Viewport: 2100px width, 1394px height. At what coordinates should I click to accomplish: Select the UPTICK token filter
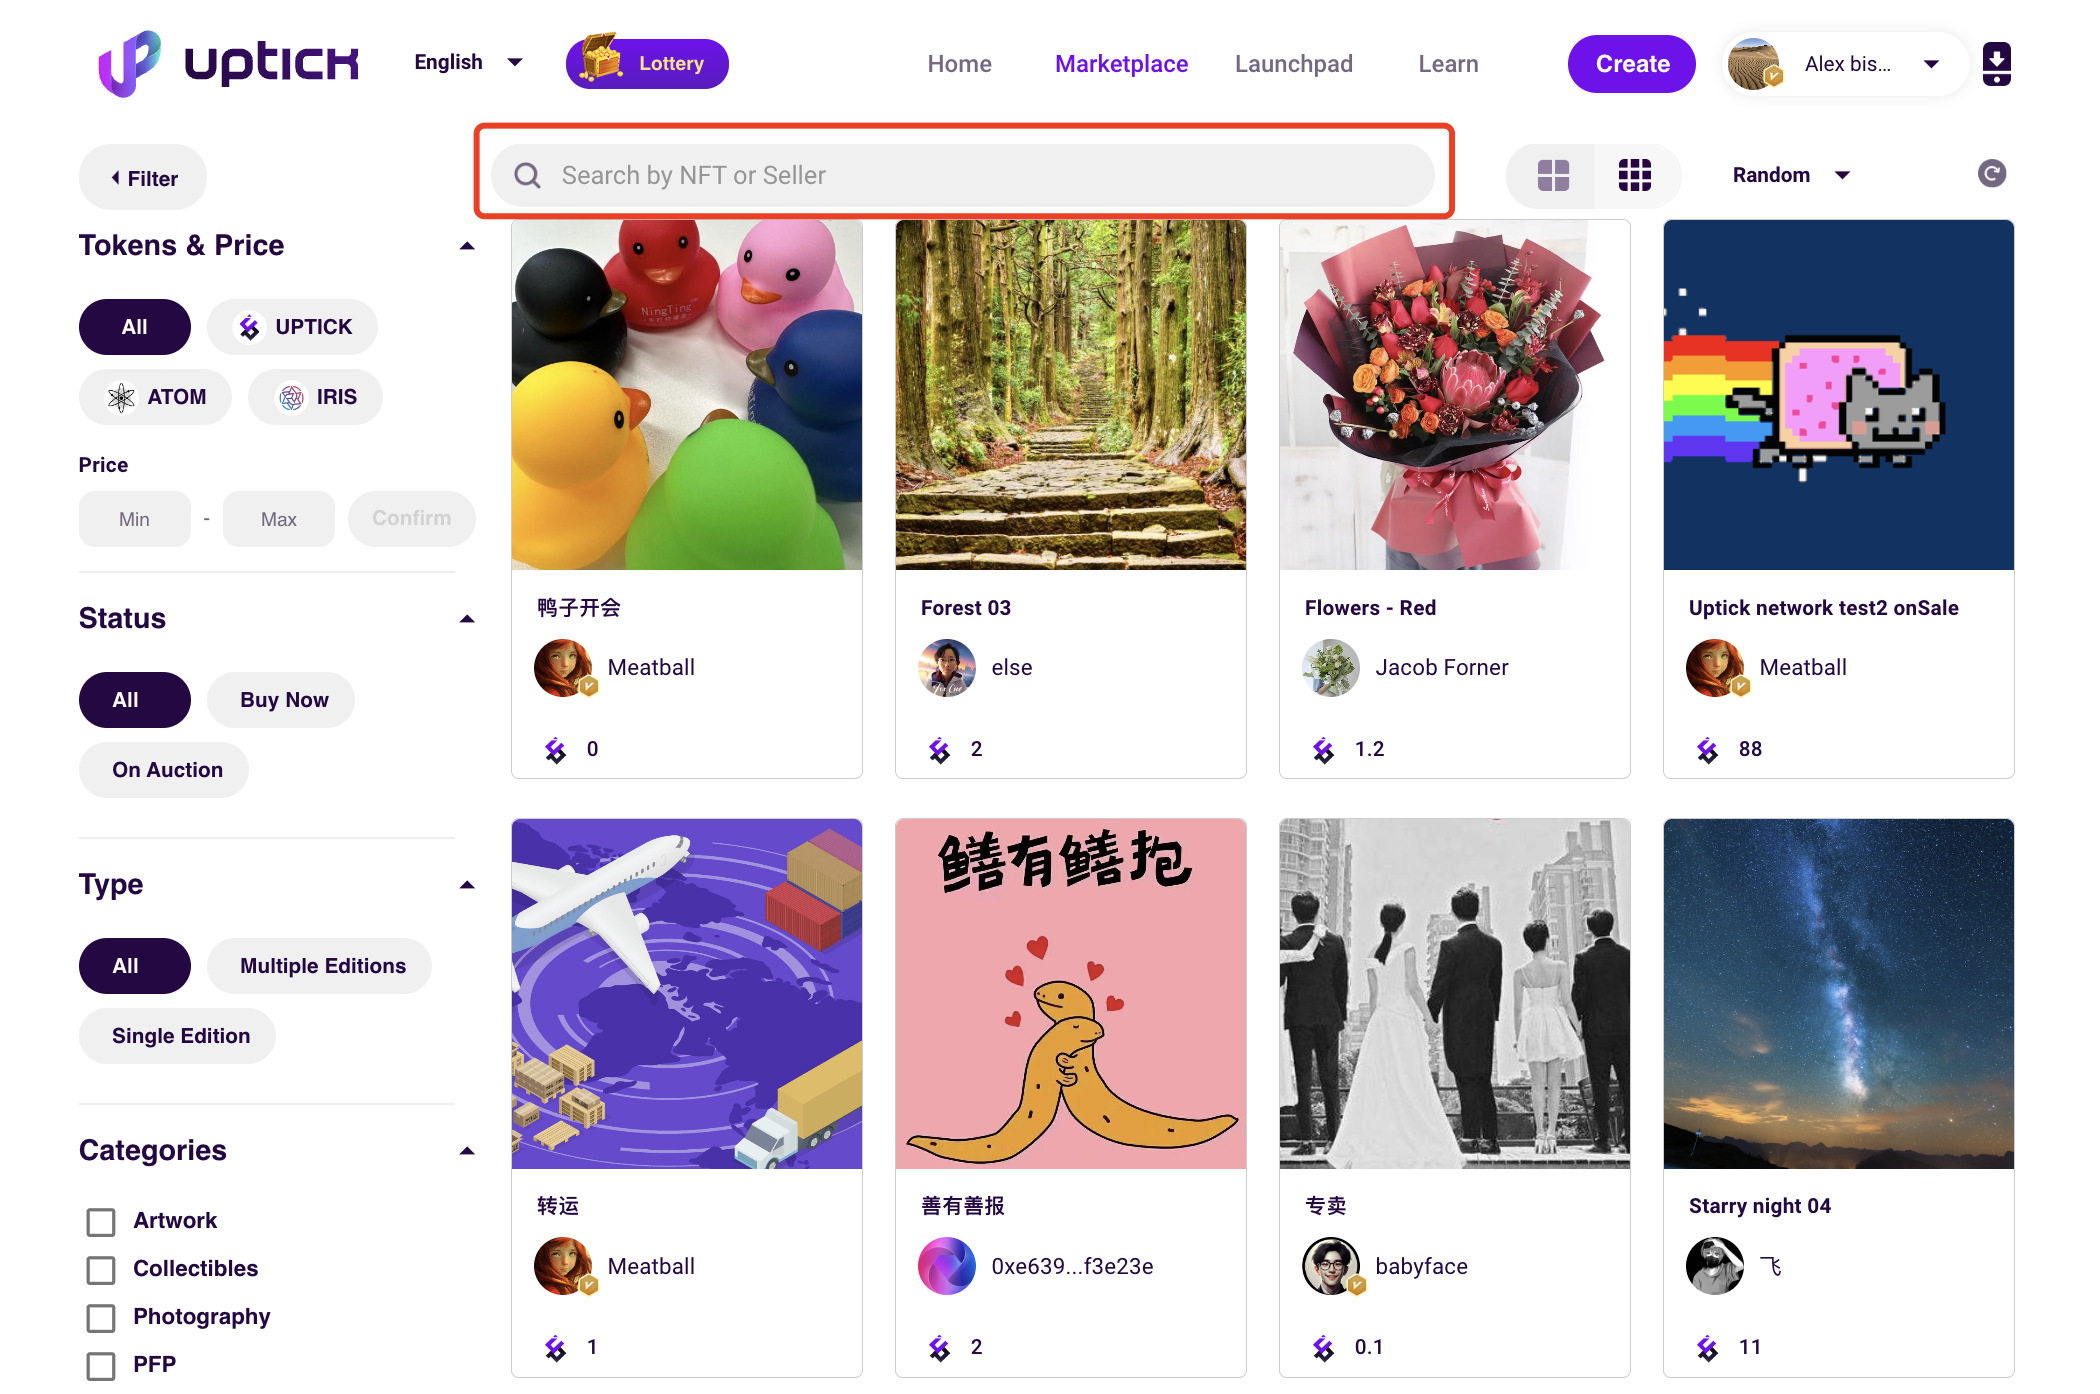pos(292,327)
